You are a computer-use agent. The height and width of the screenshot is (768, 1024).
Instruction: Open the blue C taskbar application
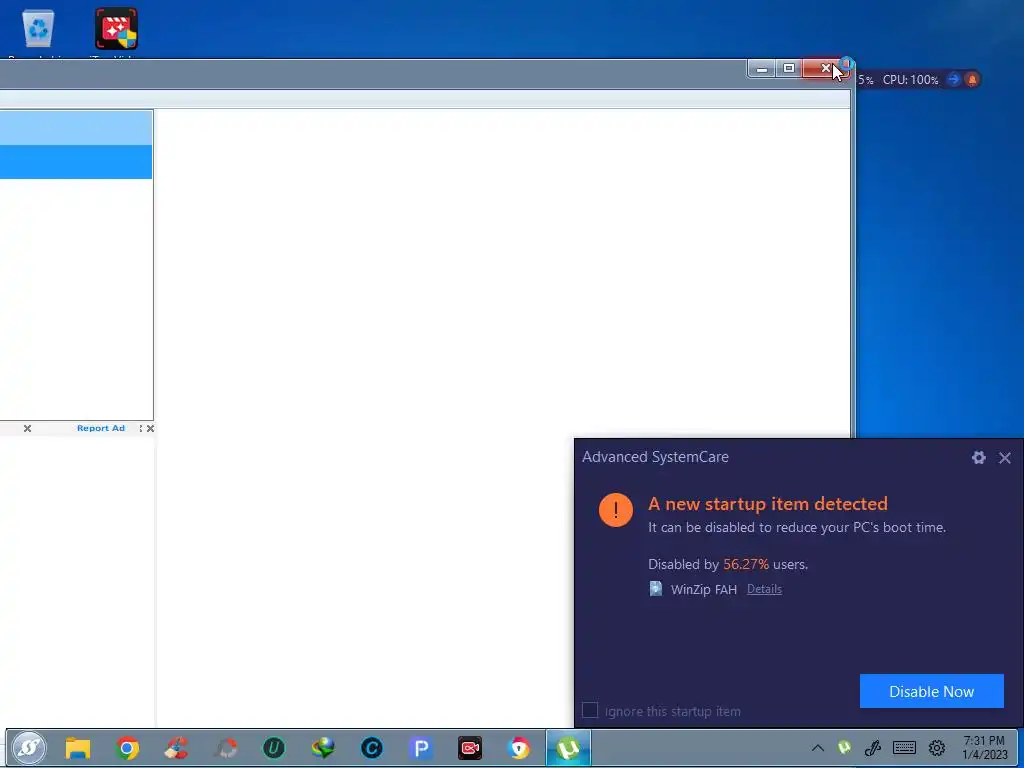372,748
